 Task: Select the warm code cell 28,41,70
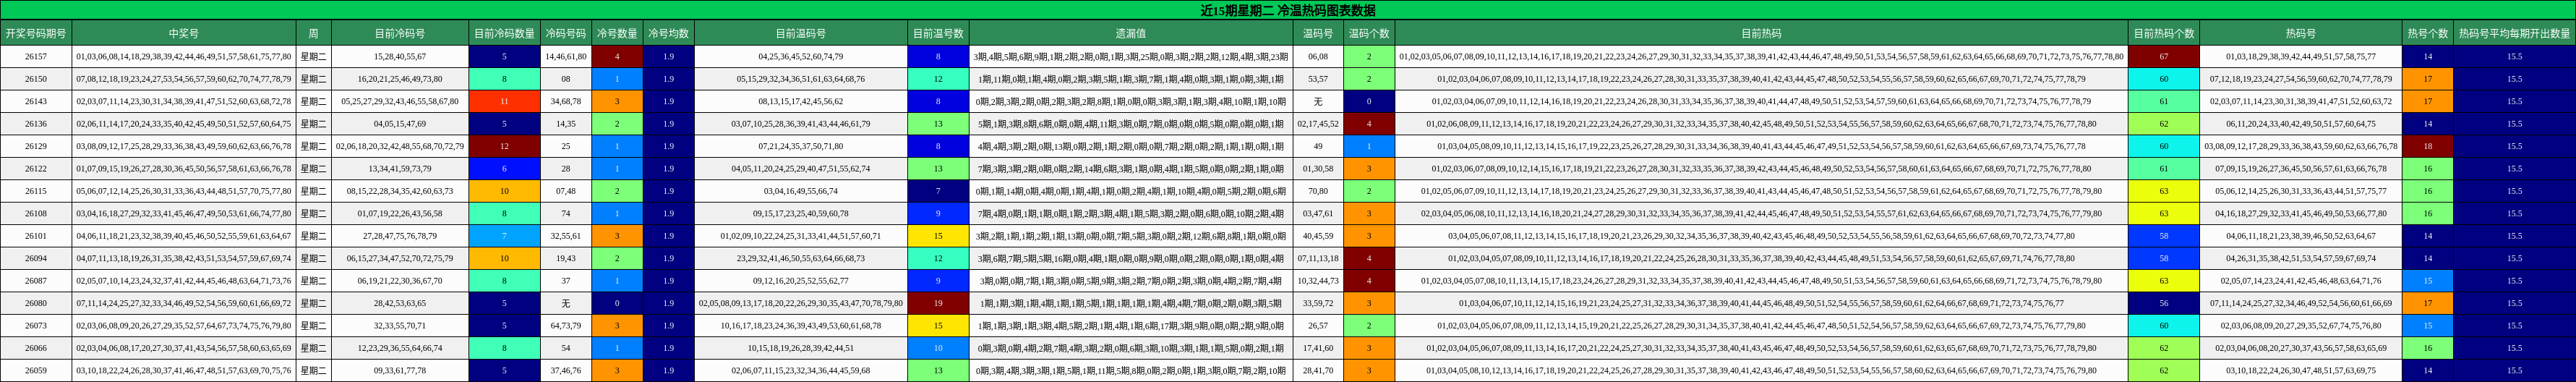click(x=1318, y=370)
